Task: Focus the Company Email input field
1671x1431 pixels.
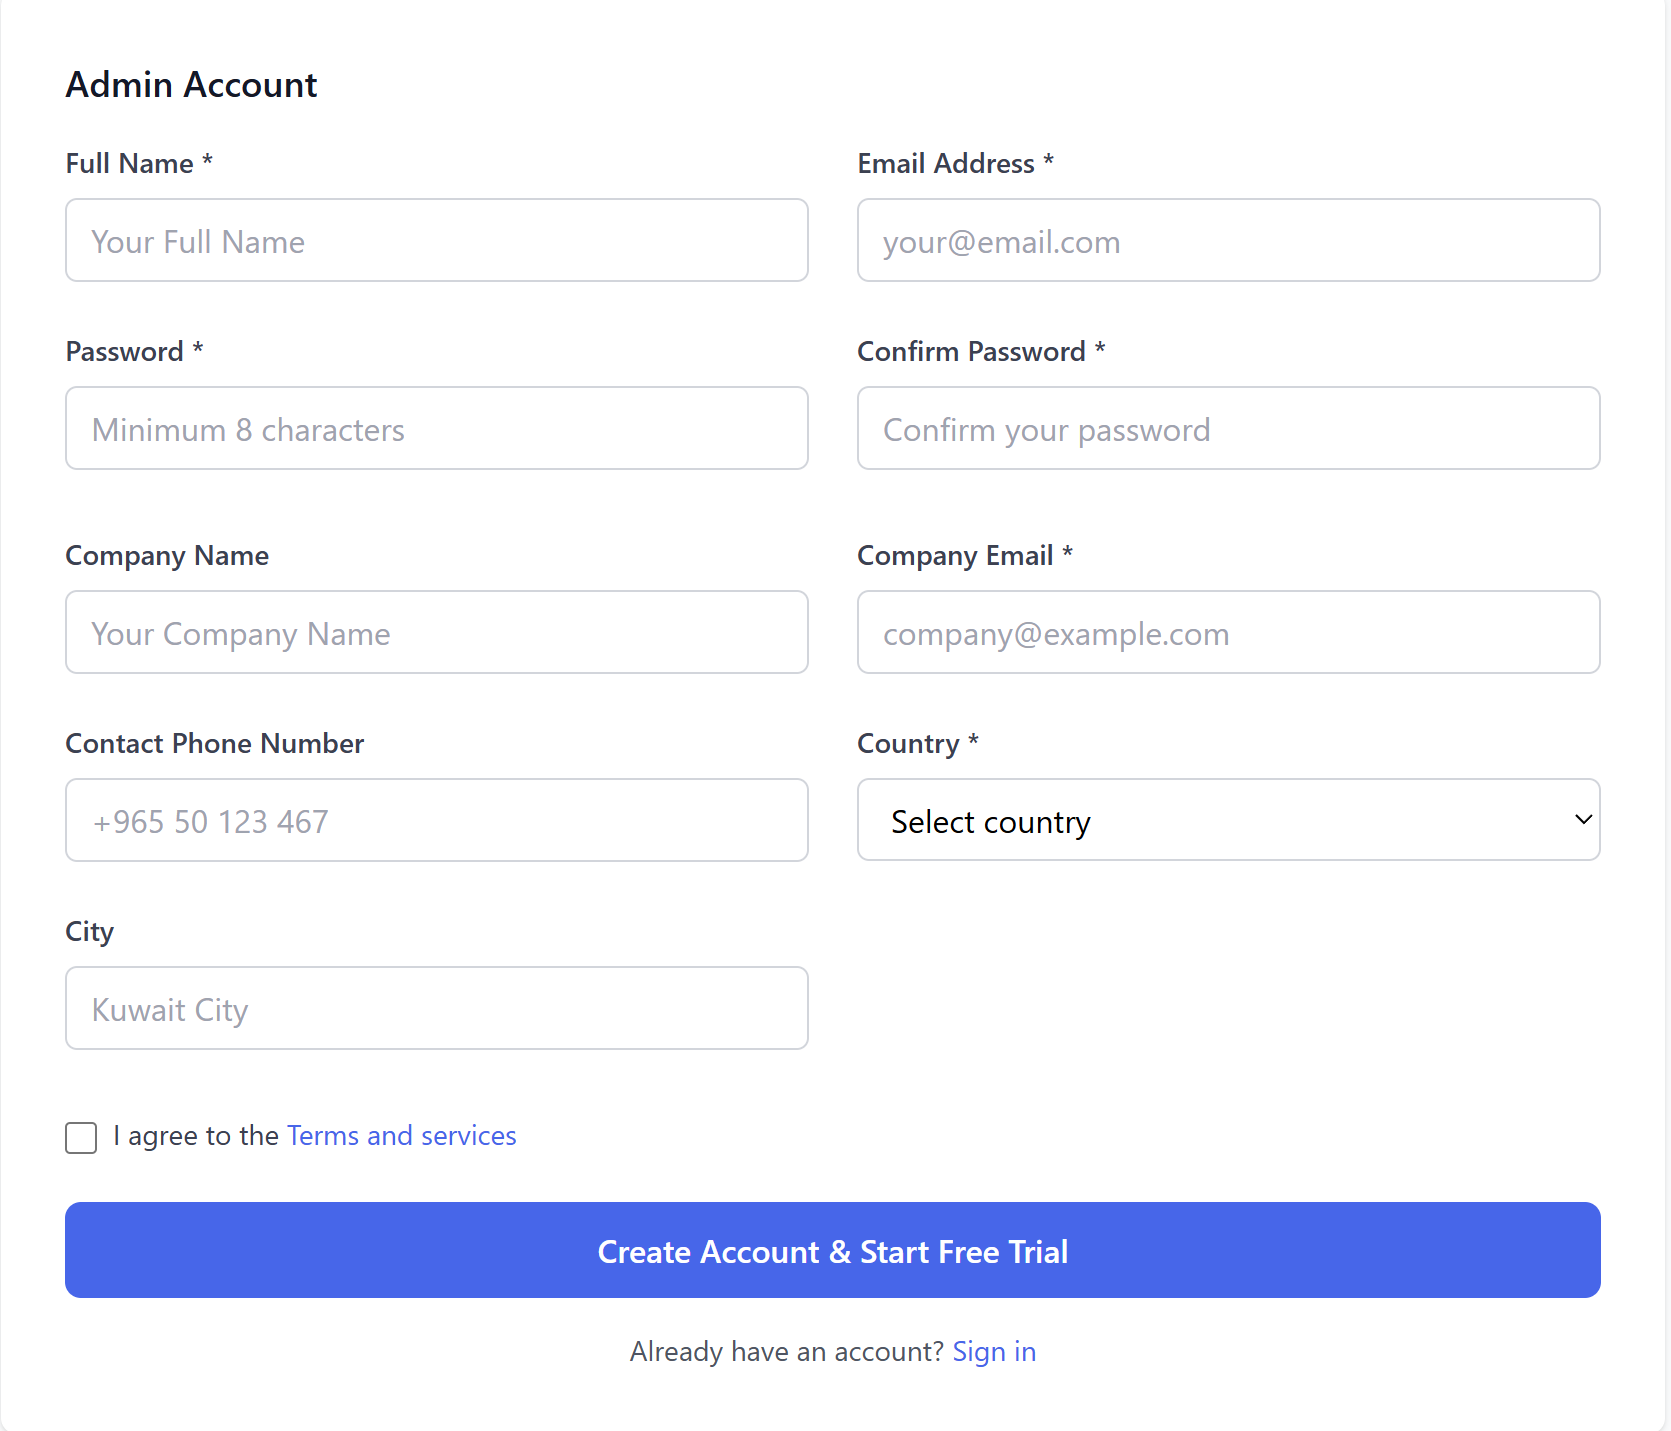Action: tap(1228, 633)
